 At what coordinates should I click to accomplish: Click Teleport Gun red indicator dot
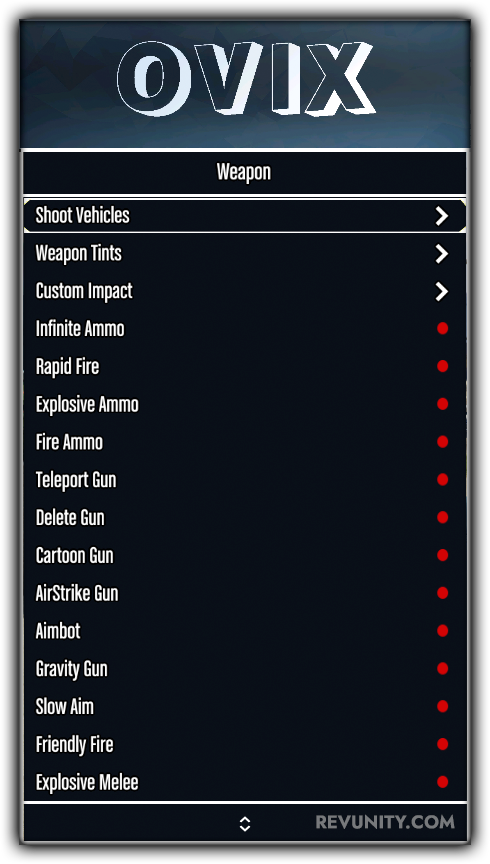(442, 479)
